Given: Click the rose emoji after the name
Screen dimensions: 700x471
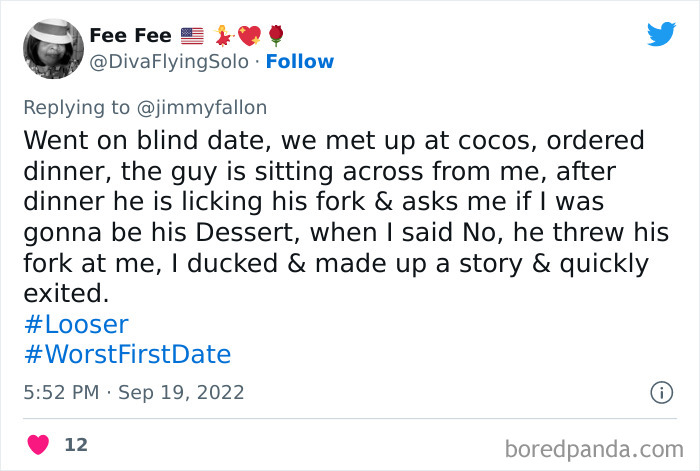Looking at the screenshot, I should (275, 36).
